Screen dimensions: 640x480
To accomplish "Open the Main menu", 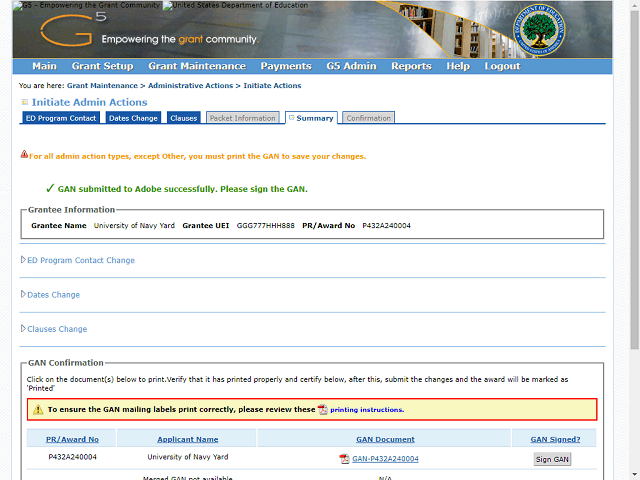I will (44, 66).
